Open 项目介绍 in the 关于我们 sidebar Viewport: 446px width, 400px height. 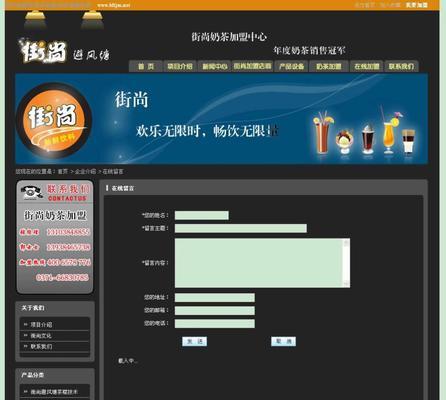point(41,324)
